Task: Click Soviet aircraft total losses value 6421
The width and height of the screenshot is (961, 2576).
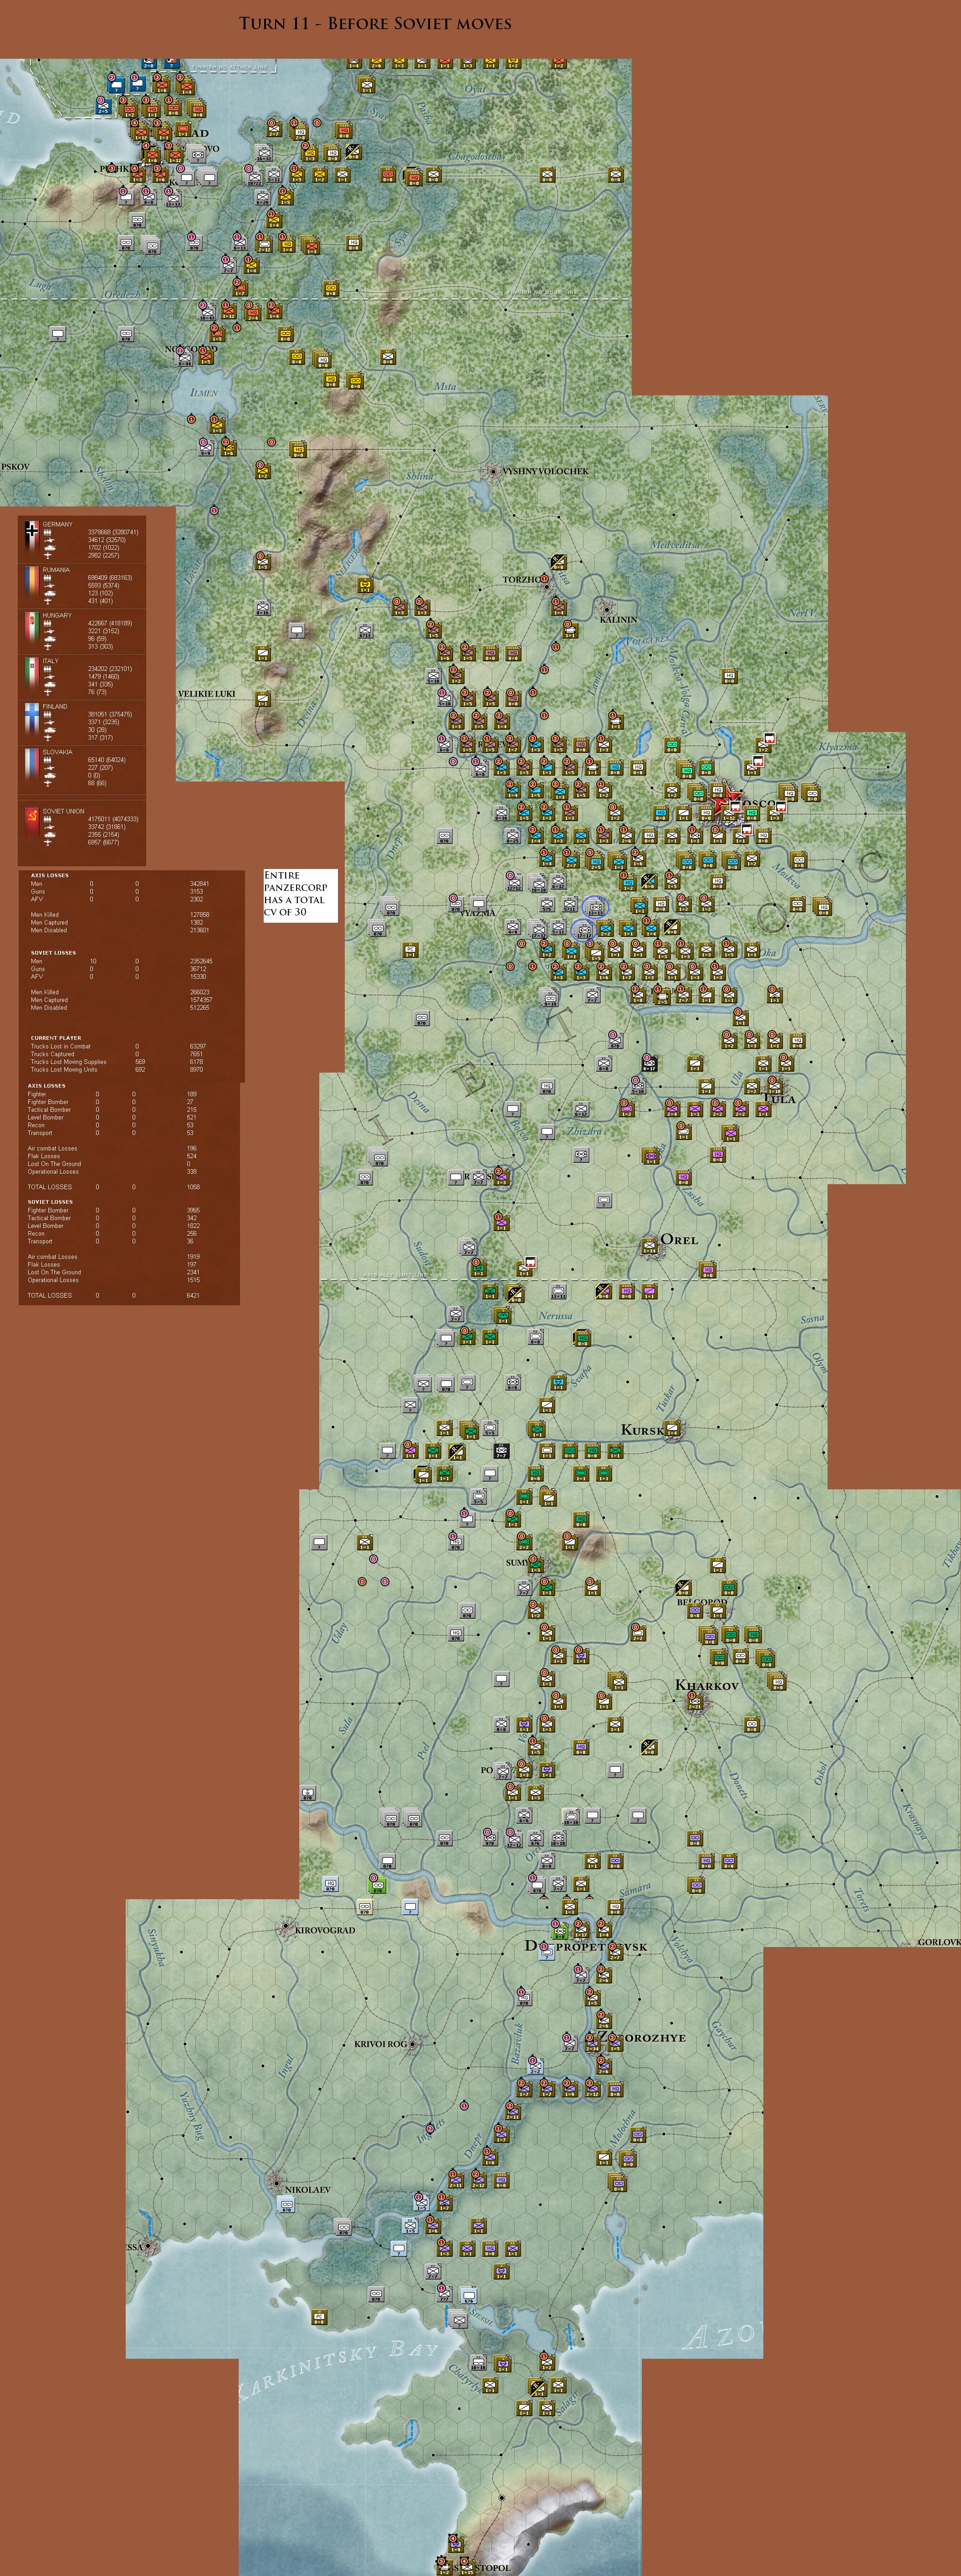Action: tap(193, 1295)
